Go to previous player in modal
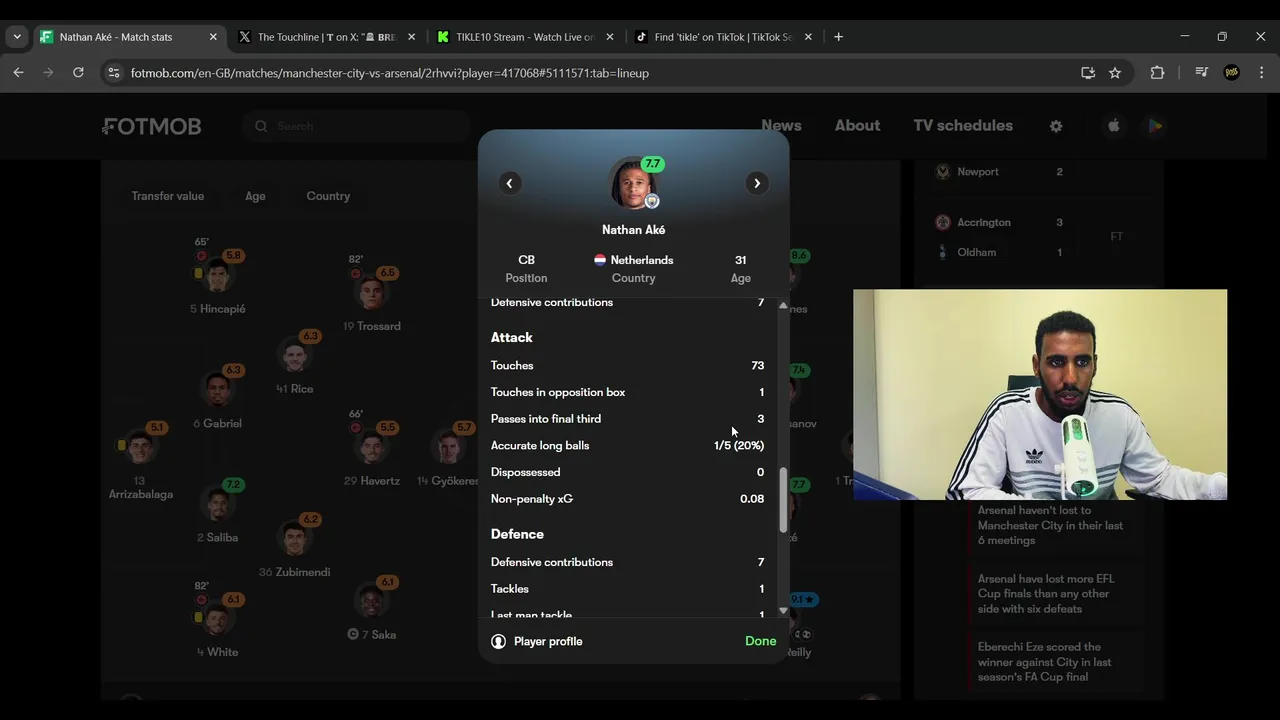Screen dimensions: 1280x720 pyautogui.click(x=509, y=183)
